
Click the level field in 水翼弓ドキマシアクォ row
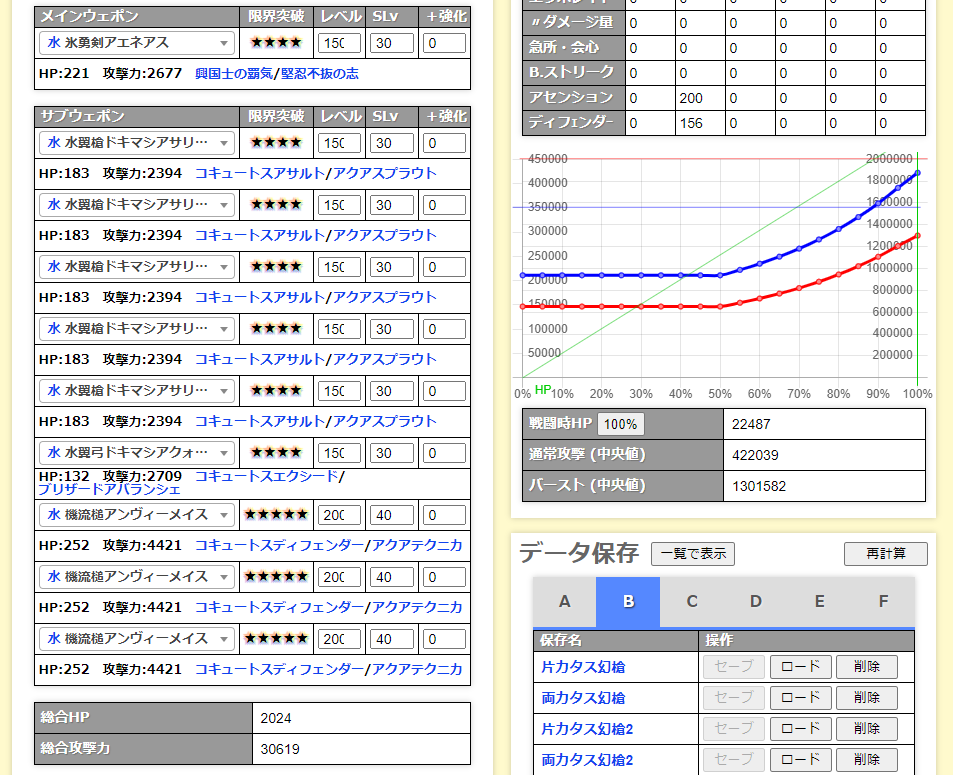point(339,453)
